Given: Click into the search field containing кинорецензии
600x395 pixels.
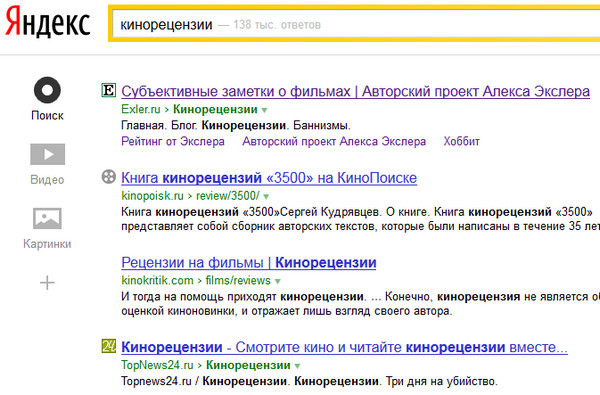Looking at the screenshot, I should (356, 24).
